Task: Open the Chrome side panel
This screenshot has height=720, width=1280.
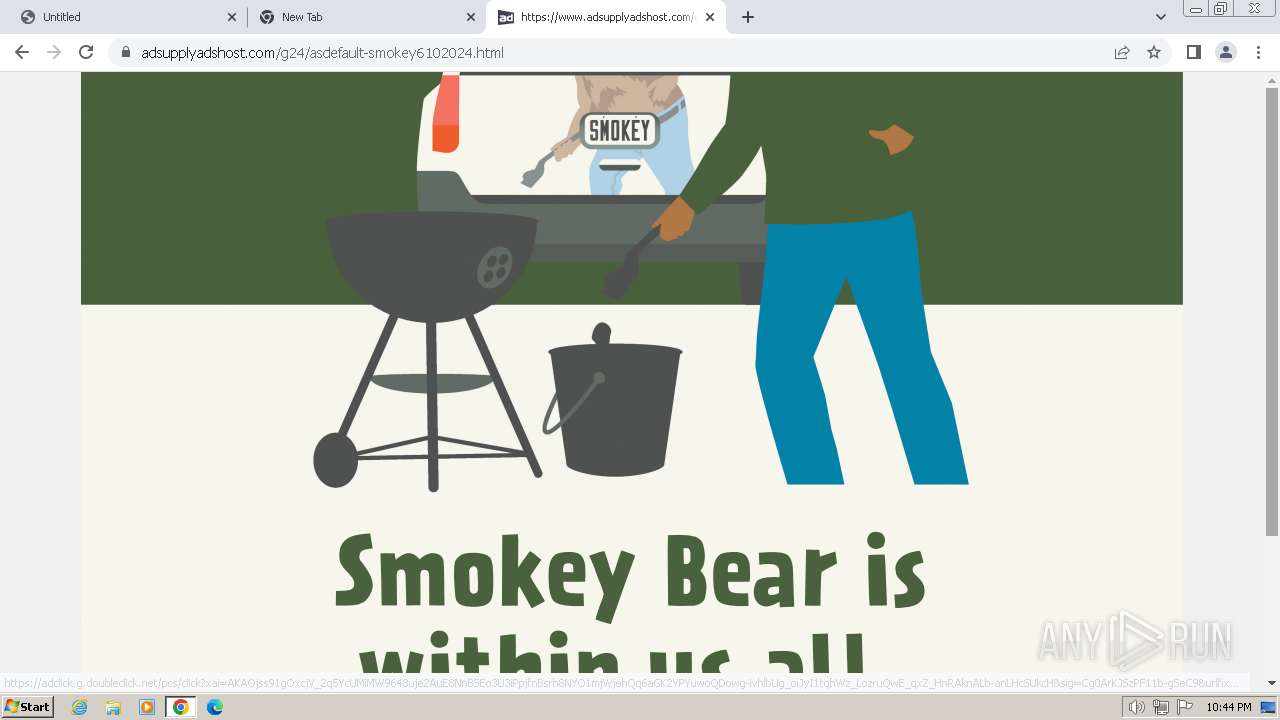Action: pyautogui.click(x=1193, y=52)
